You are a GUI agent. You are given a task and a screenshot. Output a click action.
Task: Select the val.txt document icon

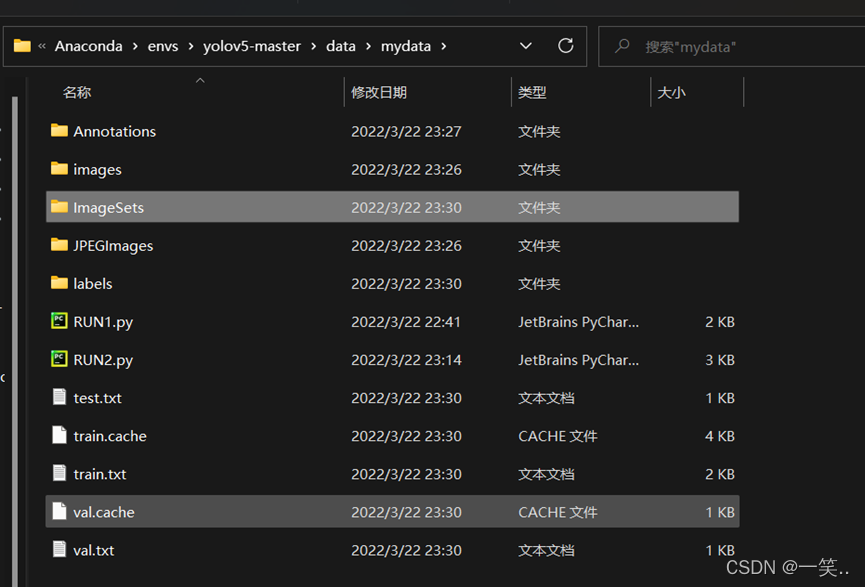[59, 549]
